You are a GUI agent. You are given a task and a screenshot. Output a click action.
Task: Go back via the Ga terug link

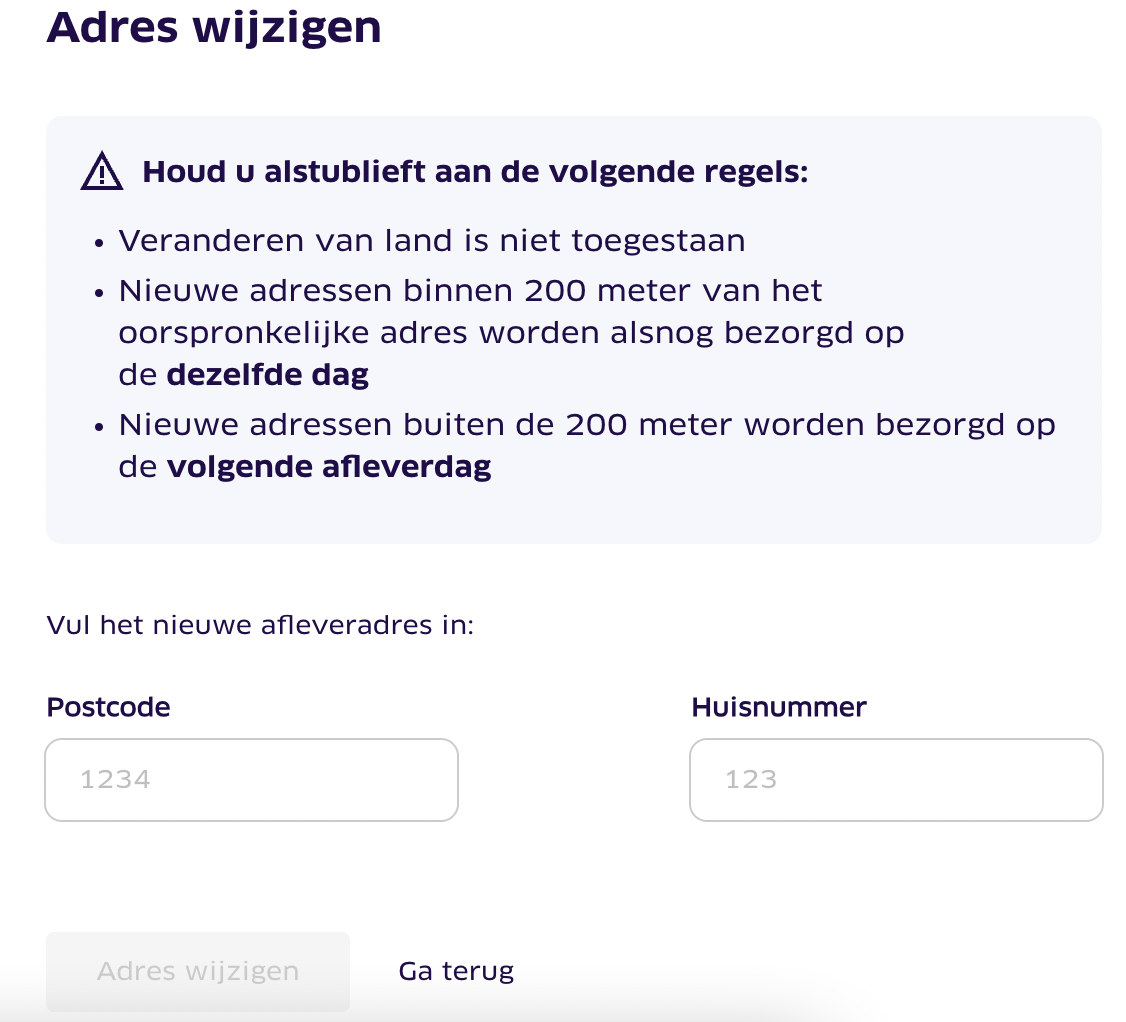[456, 971]
